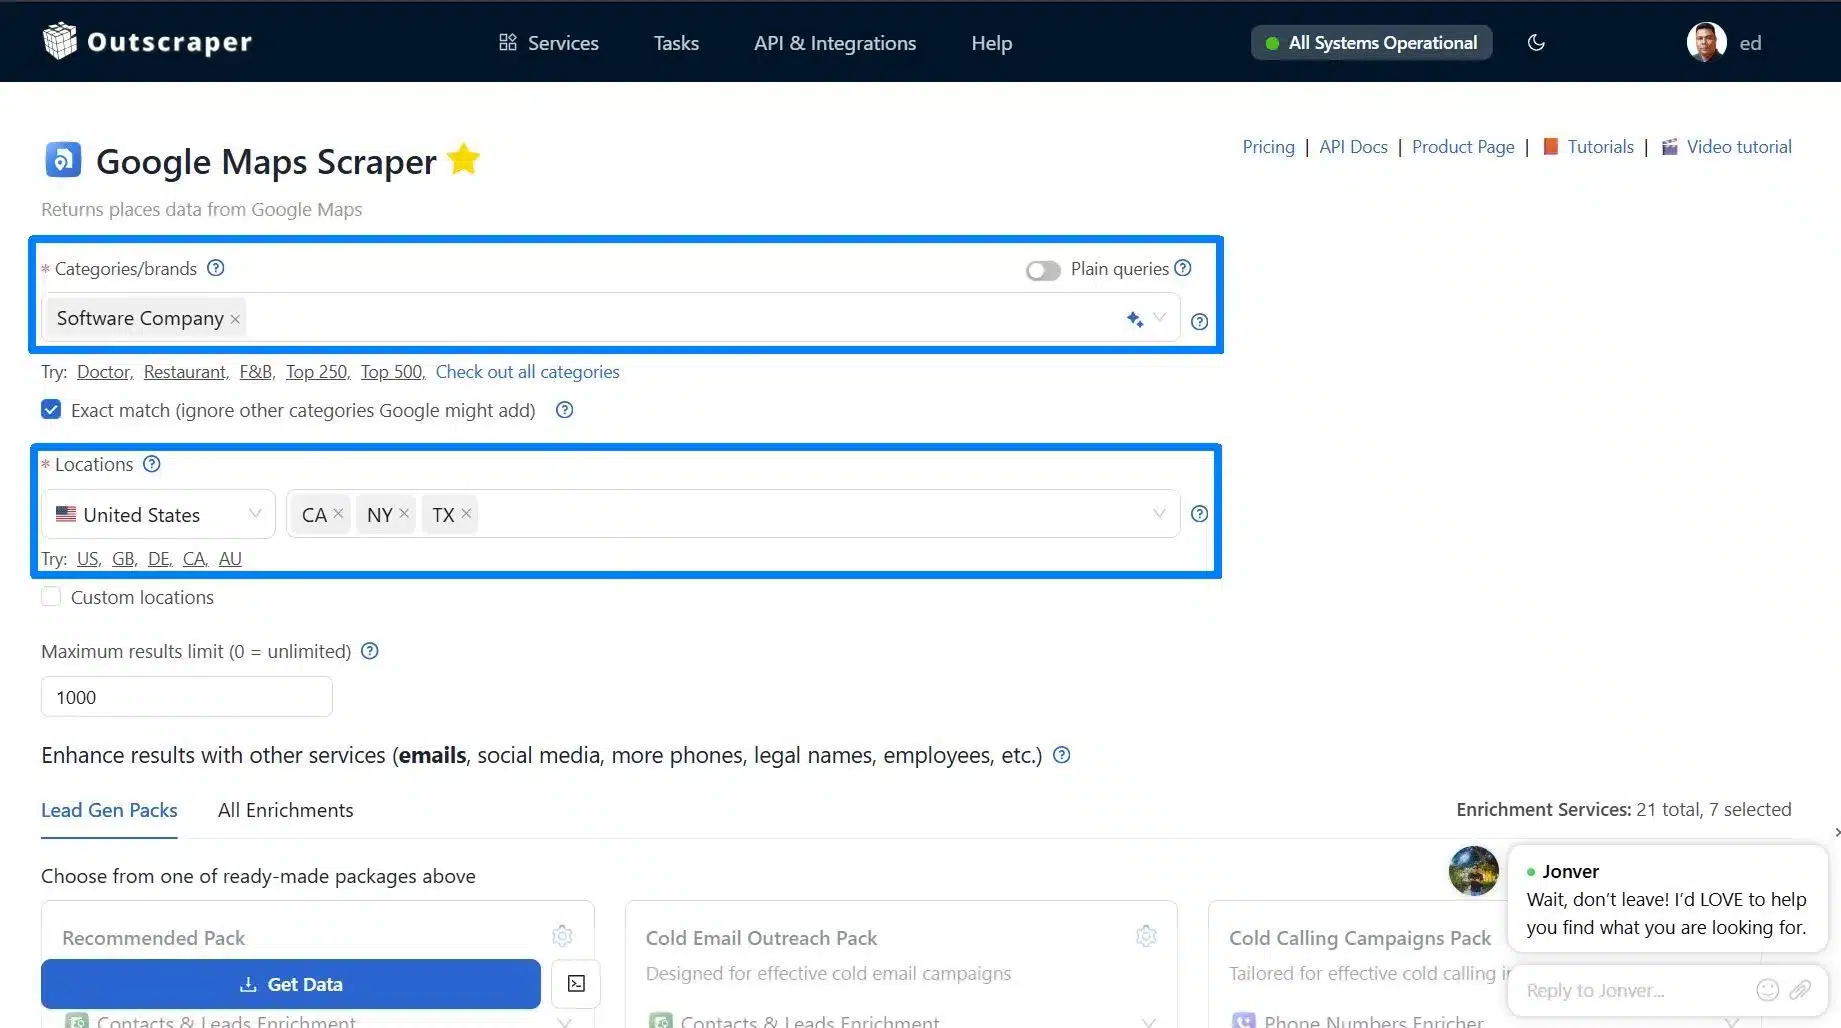Check the Custom locations checkbox

[51, 597]
